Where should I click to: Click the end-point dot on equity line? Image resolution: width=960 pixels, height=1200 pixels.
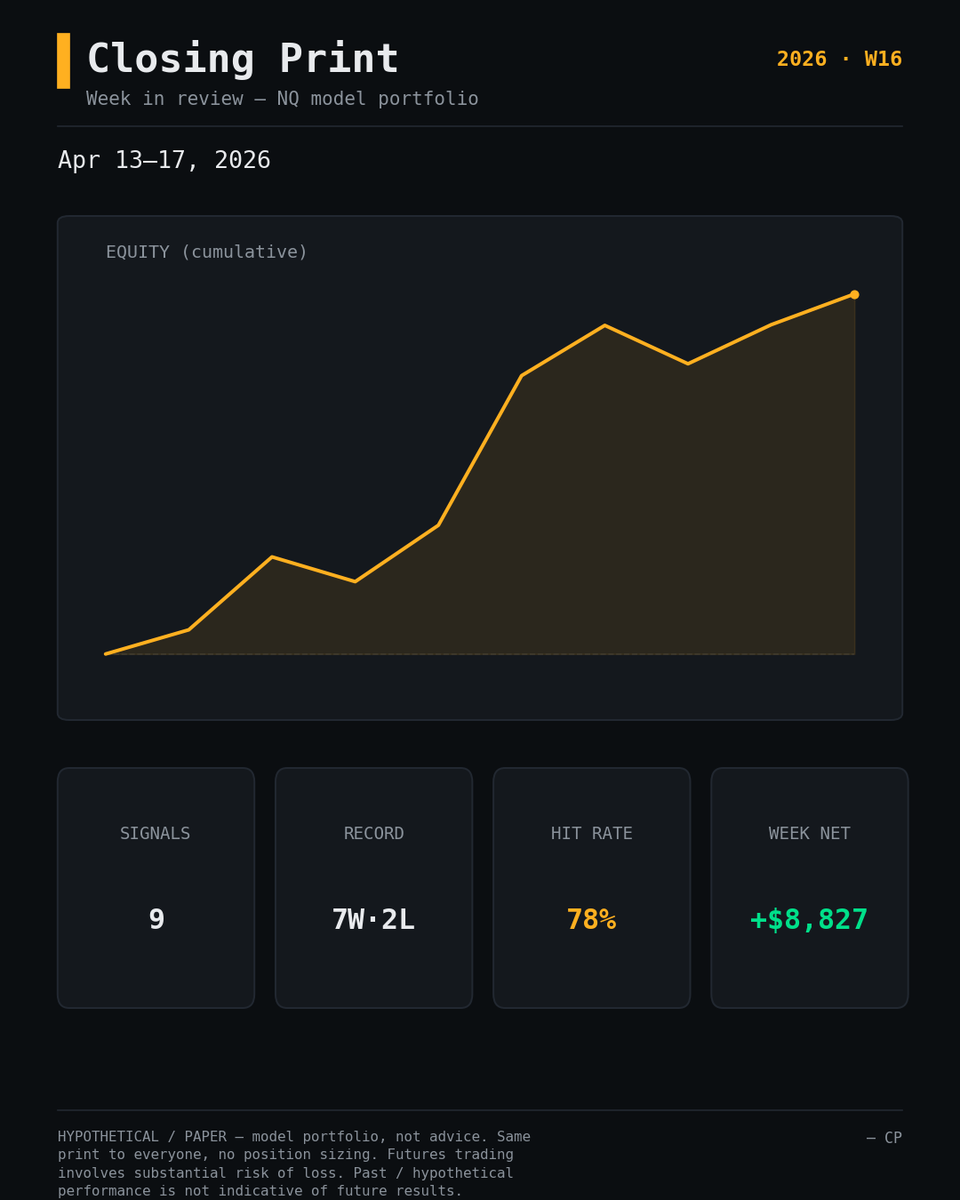click(854, 294)
